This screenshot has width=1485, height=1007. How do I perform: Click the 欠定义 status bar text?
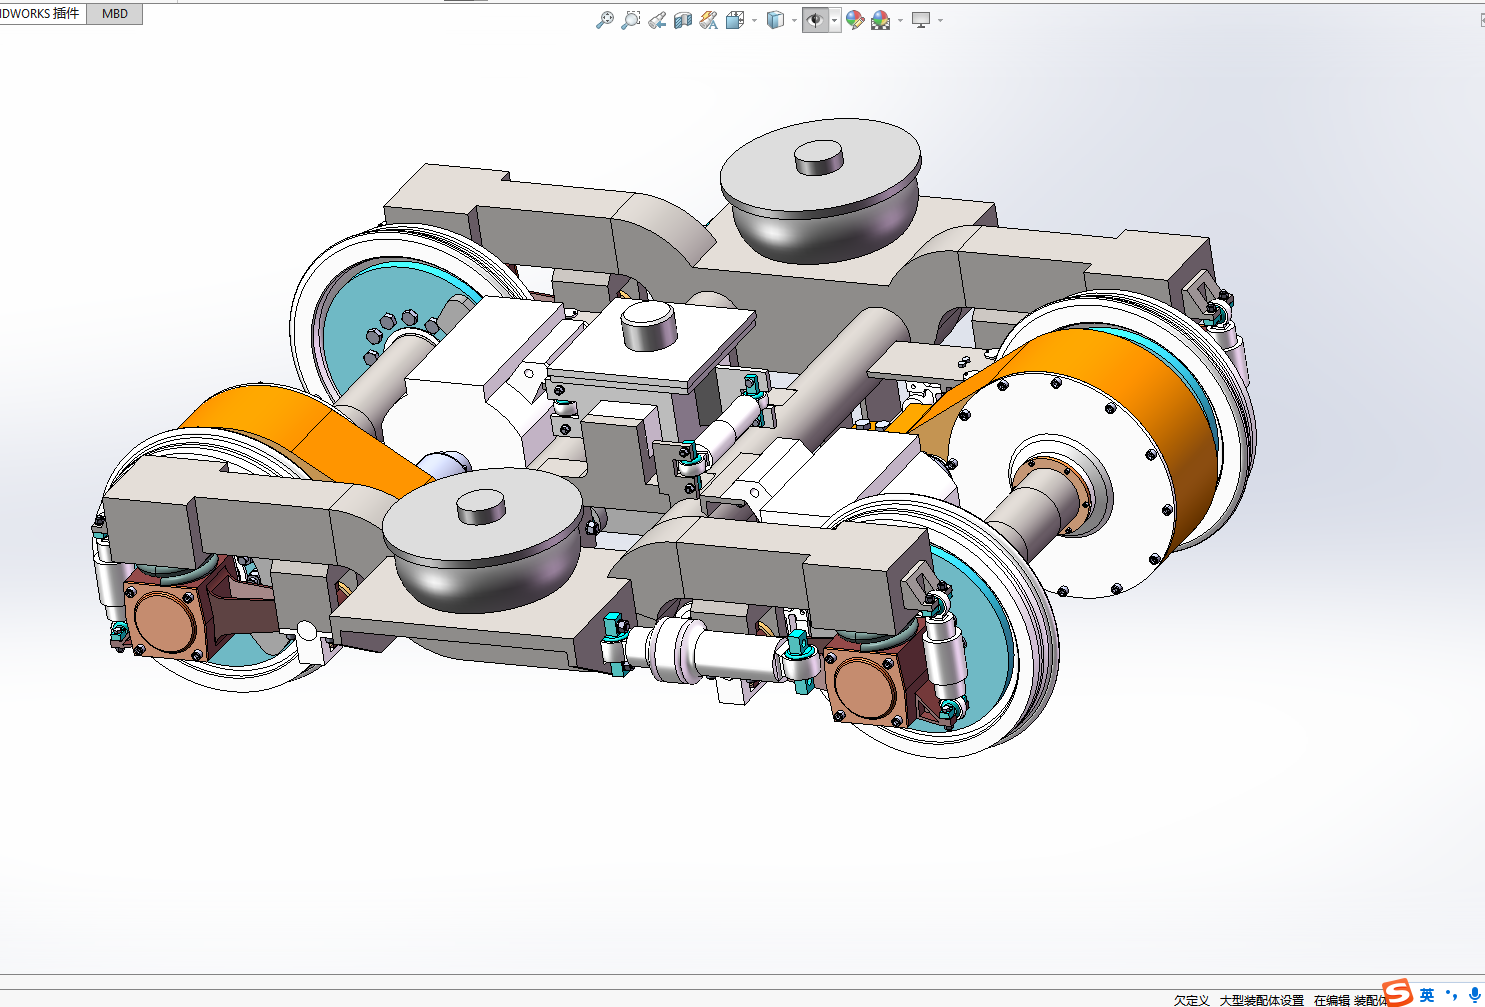click(1191, 999)
